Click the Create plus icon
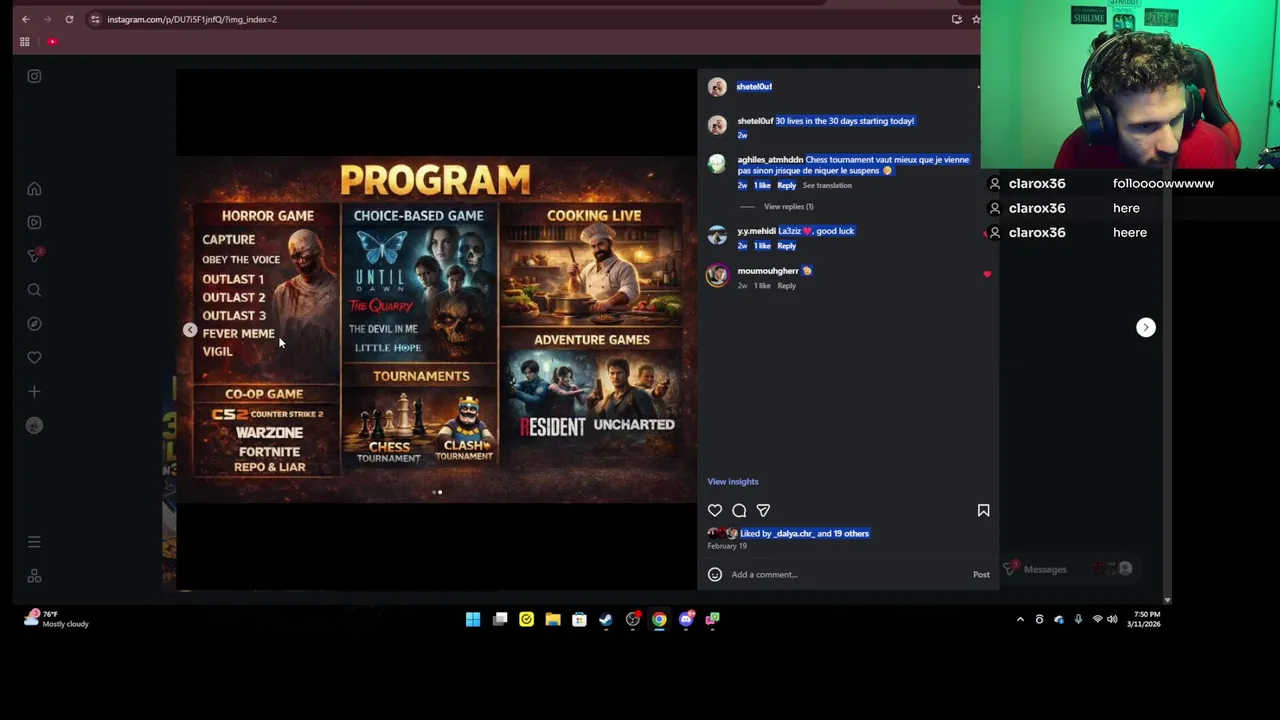The height and width of the screenshot is (720, 1280). (34, 391)
